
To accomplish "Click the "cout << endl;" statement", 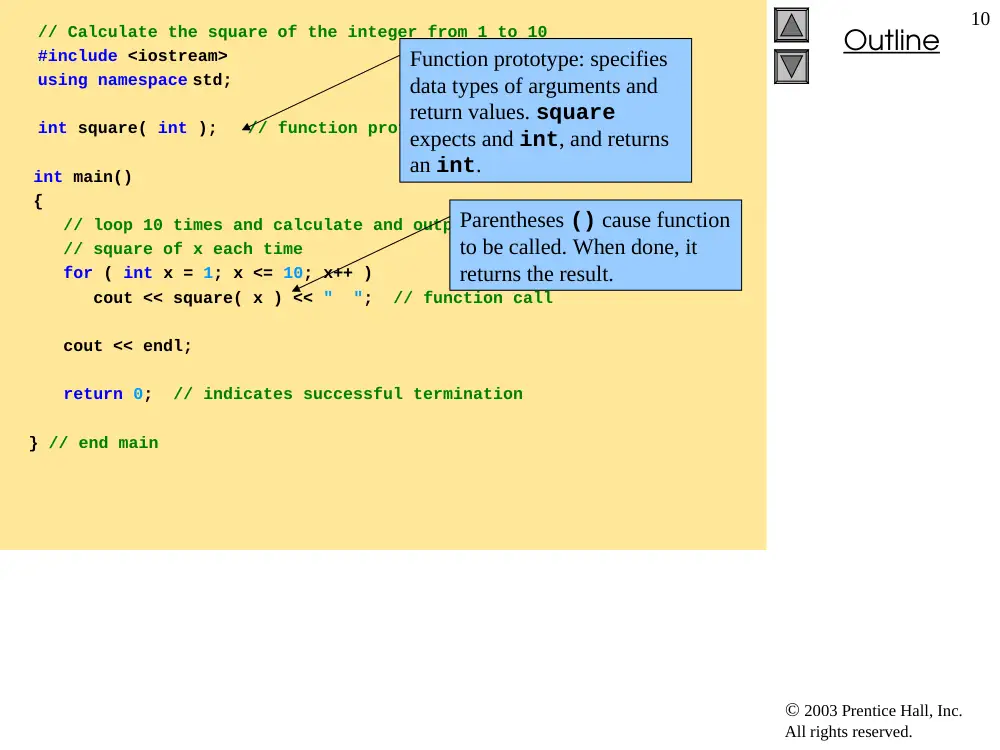I will coord(127,346).
